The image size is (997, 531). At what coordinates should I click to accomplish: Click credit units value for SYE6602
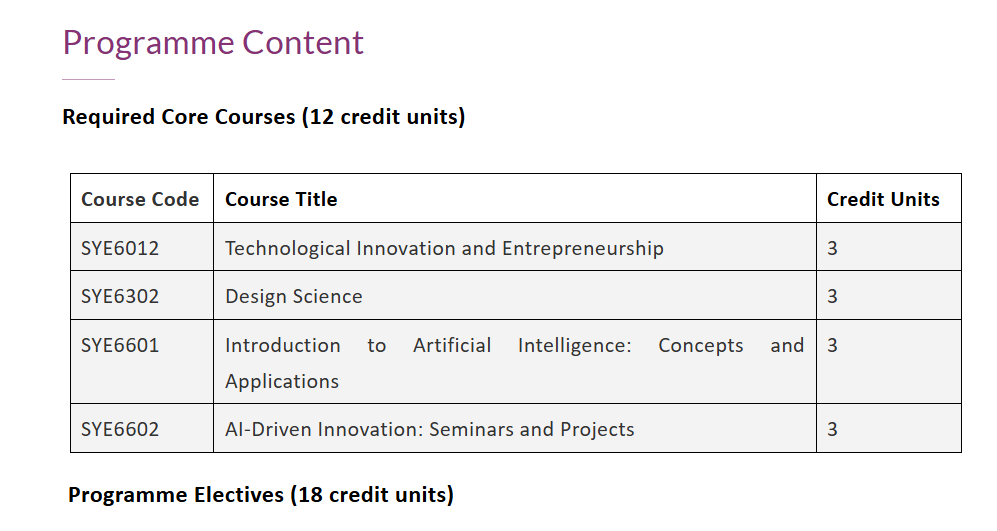833,430
